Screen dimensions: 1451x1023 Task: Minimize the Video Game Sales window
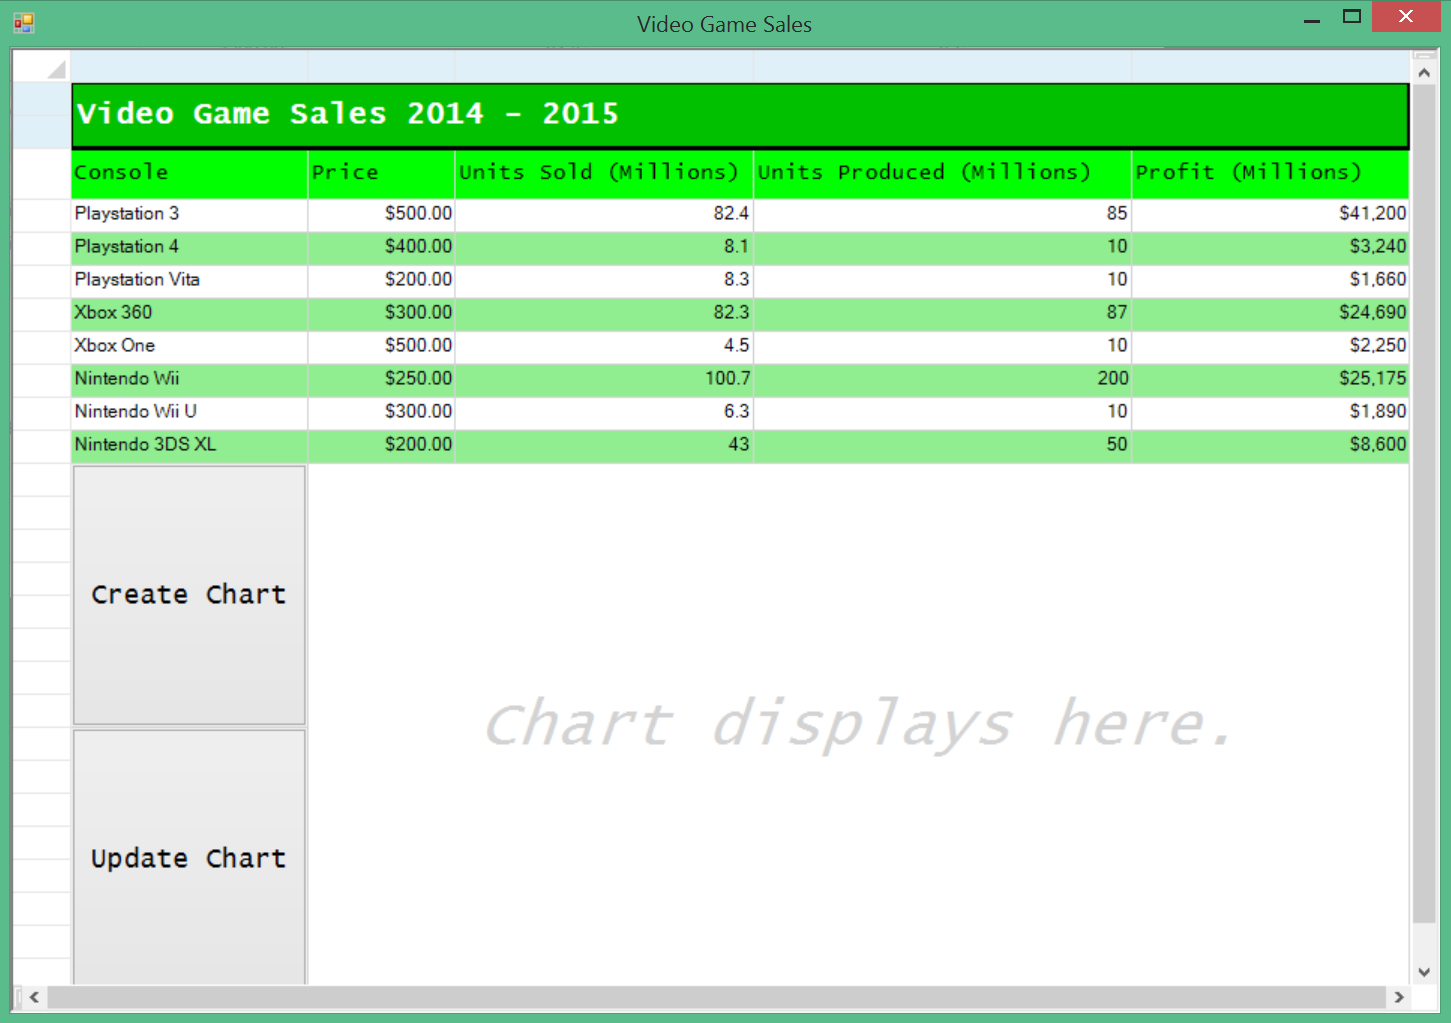click(x=1312, y=18)
